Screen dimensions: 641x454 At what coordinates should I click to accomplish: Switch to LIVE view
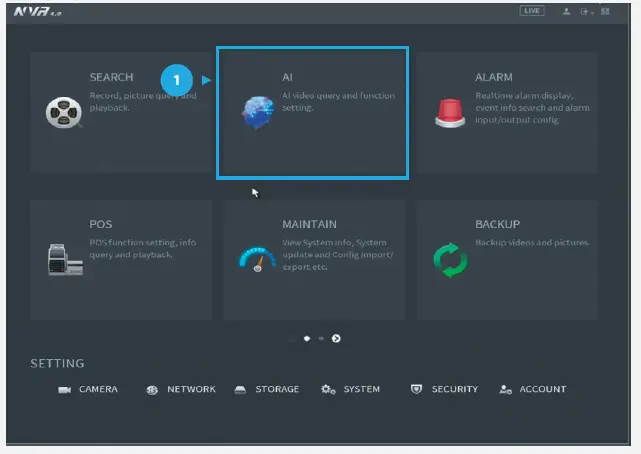click(x=532, y=11)
